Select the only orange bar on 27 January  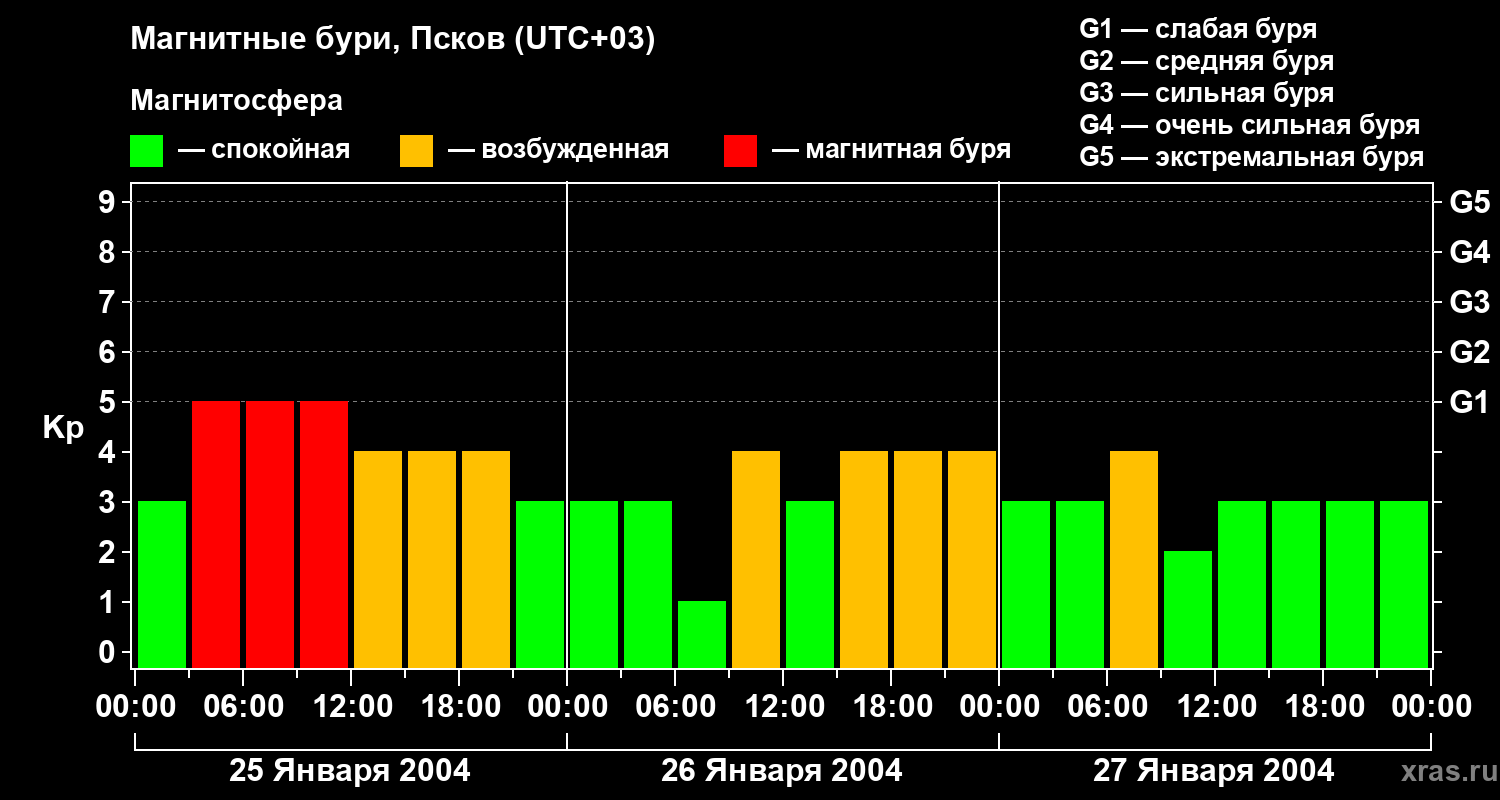pos(1134,559)
